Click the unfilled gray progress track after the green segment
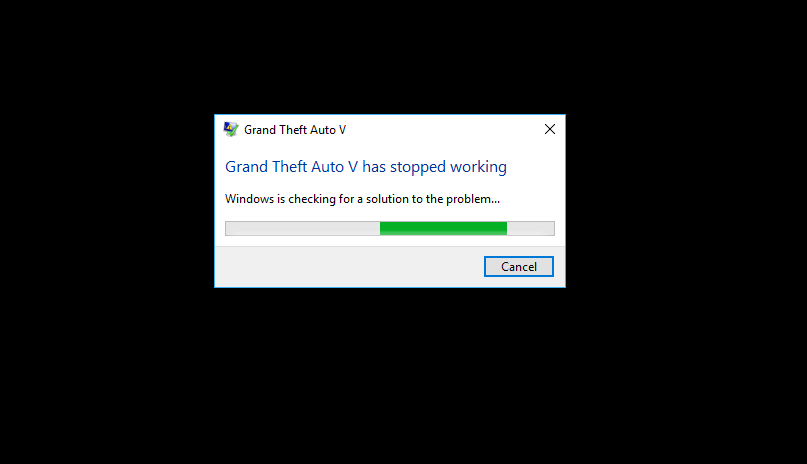 (x=531, y=228)
